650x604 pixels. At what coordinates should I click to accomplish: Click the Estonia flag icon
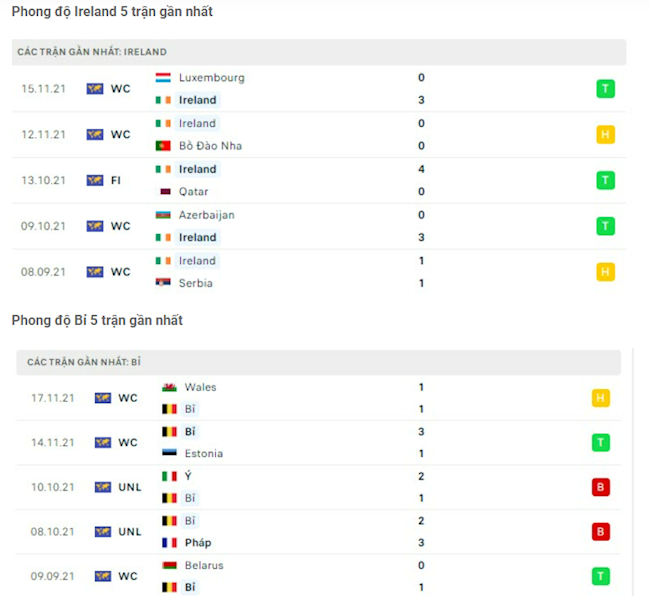(169, 454)
